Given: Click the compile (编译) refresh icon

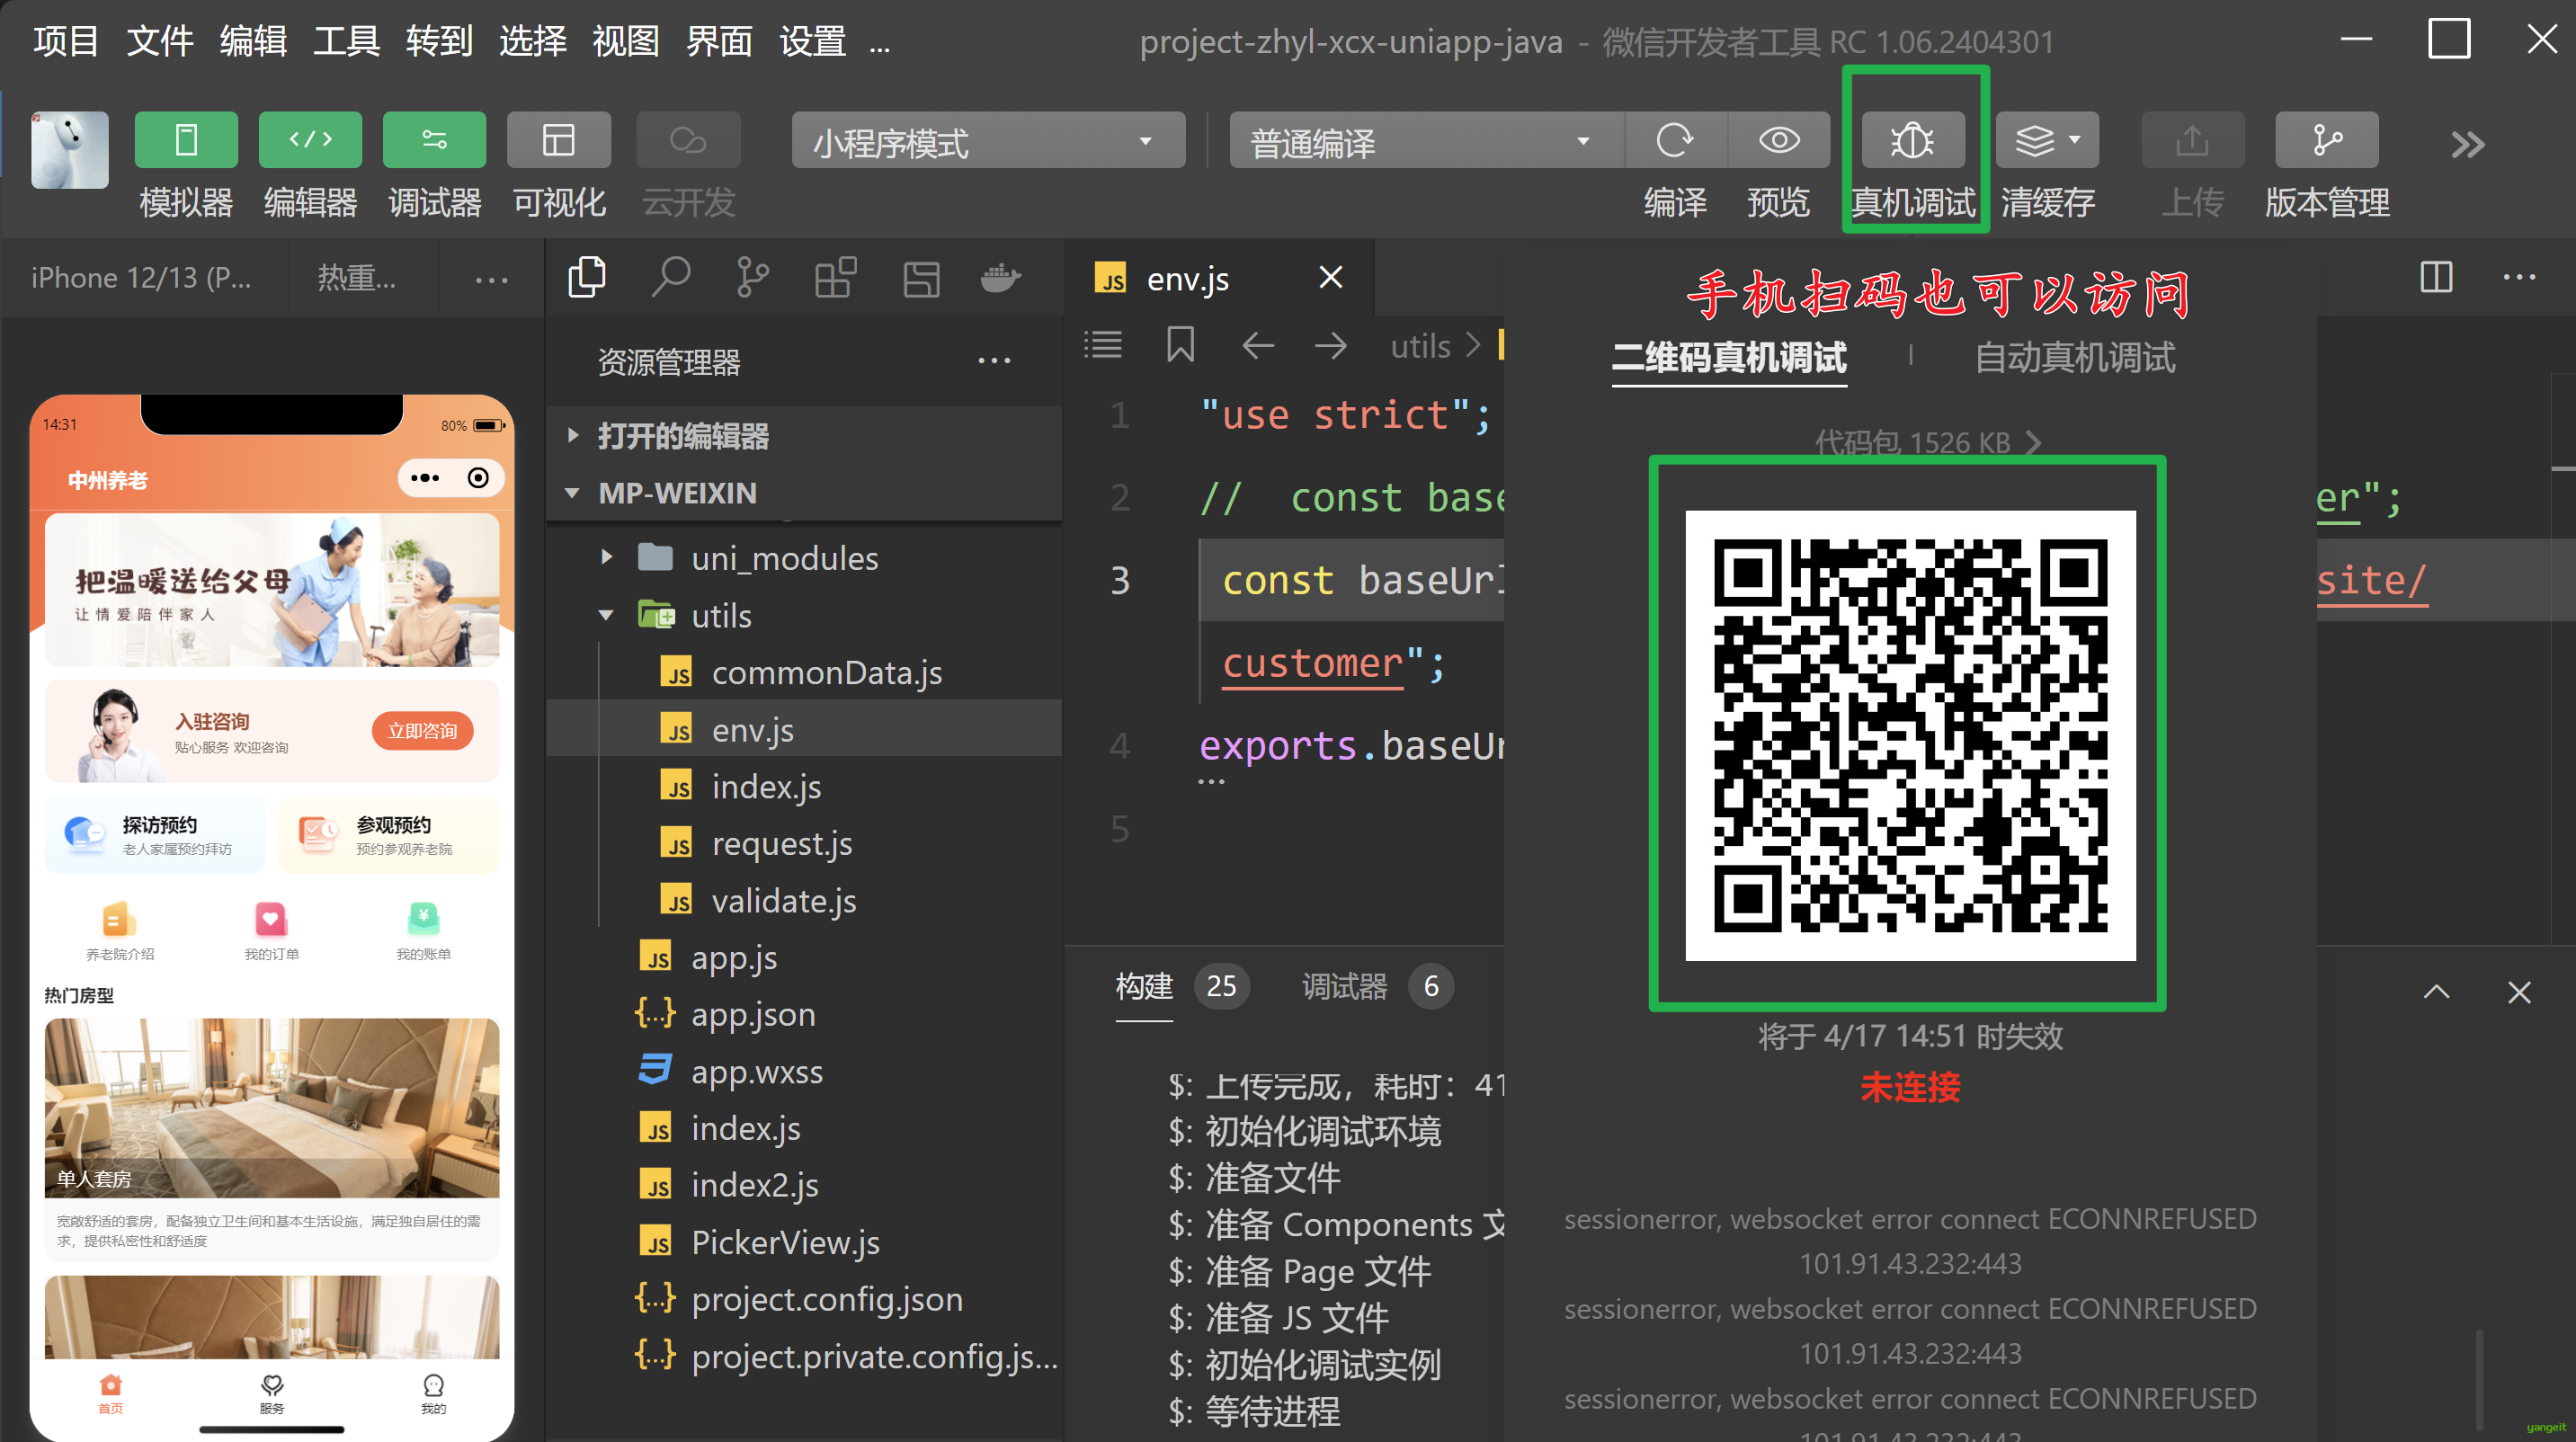Looking at the screenshot, I should (1675, 140).
